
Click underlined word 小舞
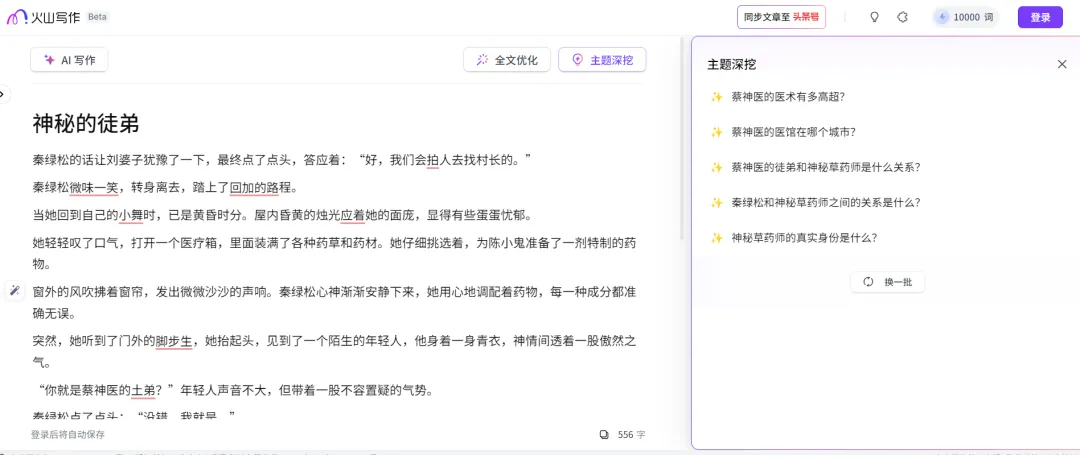pos(131,215)
